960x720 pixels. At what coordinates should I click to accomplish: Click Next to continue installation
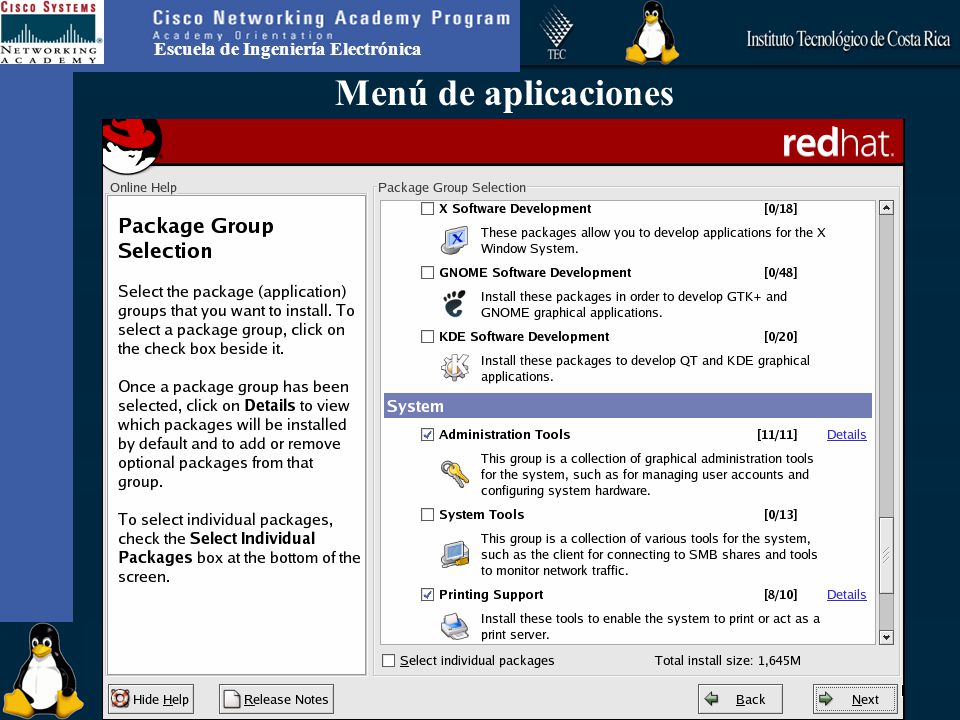pos(855,699)
